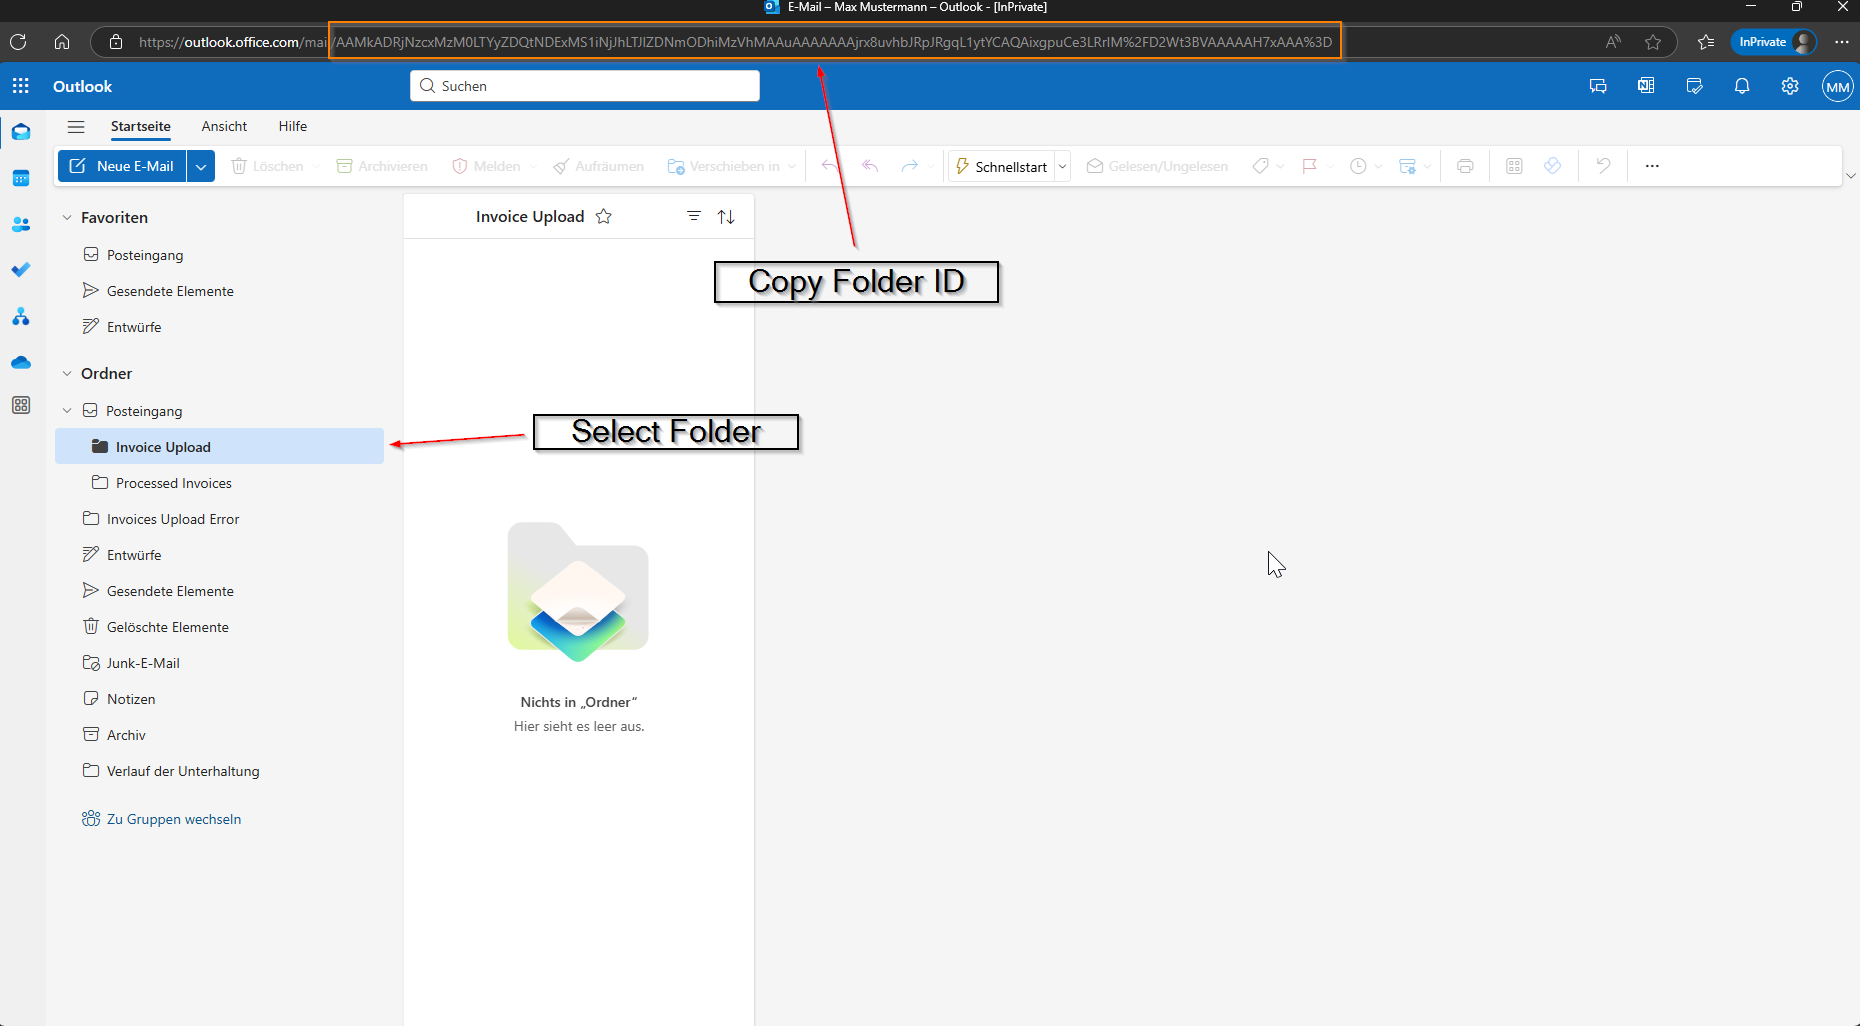Open the To Do checkmark icon
This screenshot has height=1026, width=1860.
tap(21, 270)
